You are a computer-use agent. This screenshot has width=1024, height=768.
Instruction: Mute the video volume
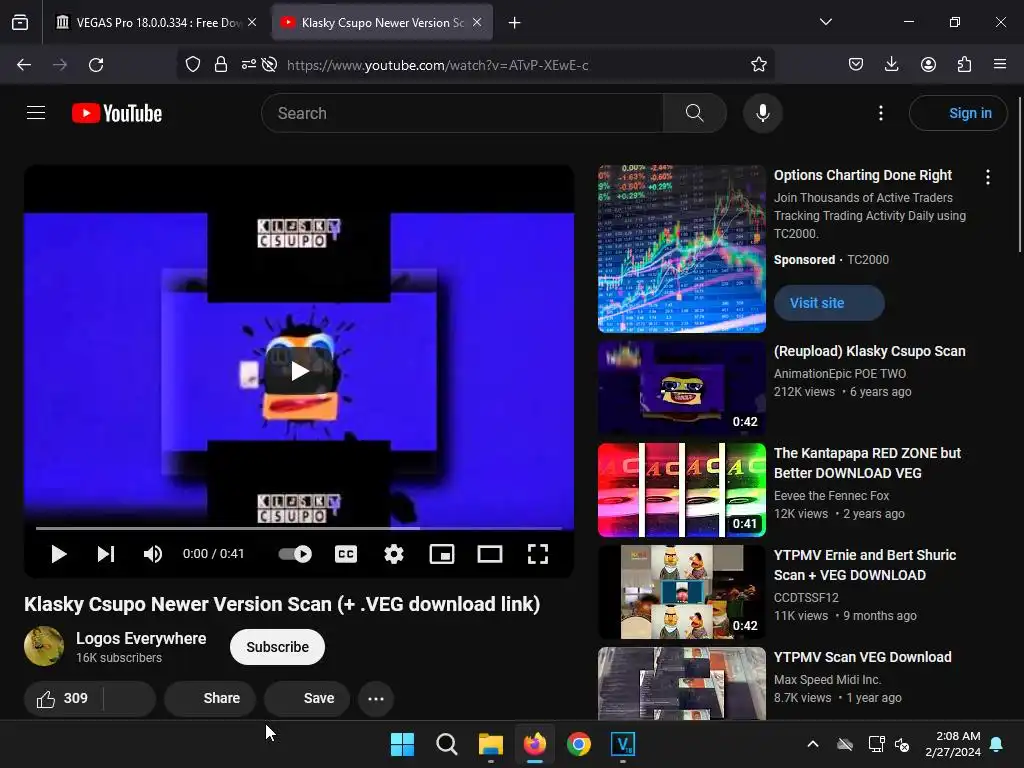point(153,554)
